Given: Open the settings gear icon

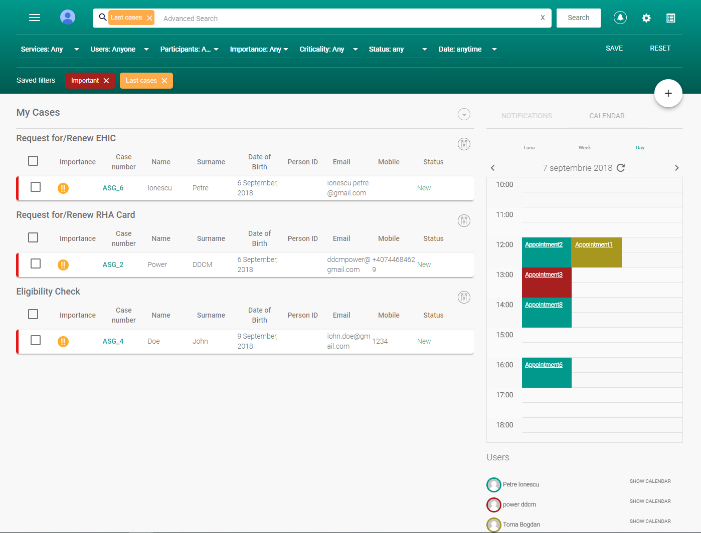Looking at the screenshot, I should point(646,18).
